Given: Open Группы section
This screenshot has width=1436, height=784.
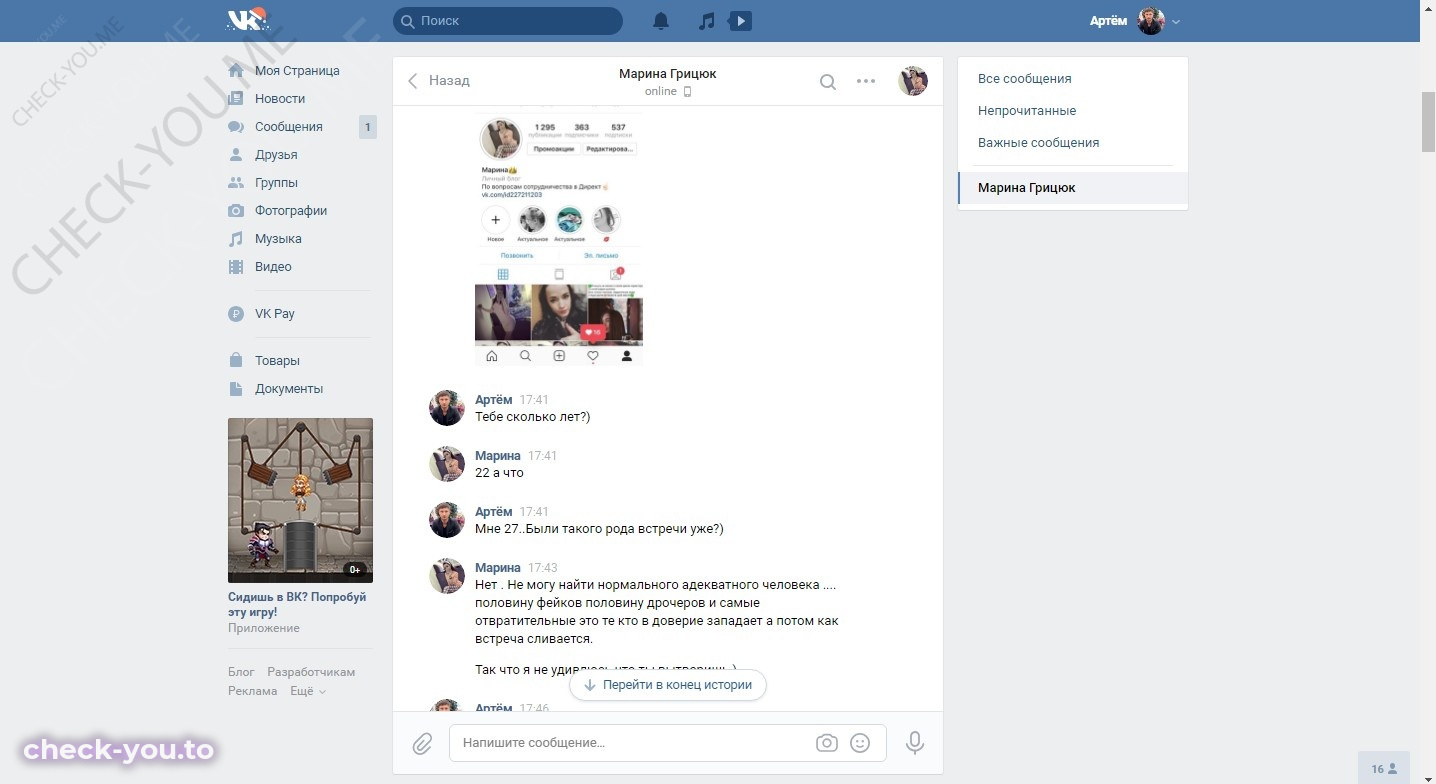Looking at the screenshot, I should pyautogui.click(x=276, y=183).
